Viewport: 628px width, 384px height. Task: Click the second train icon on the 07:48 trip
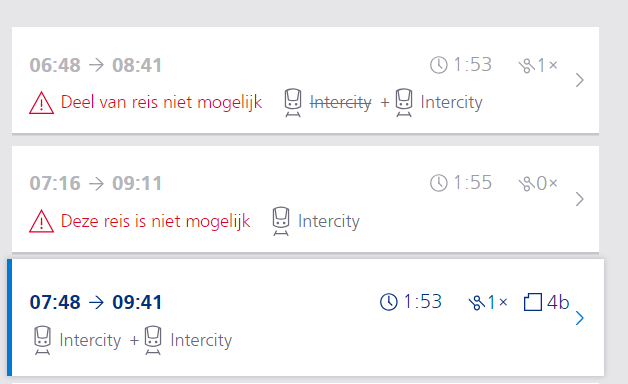(153, 340)
